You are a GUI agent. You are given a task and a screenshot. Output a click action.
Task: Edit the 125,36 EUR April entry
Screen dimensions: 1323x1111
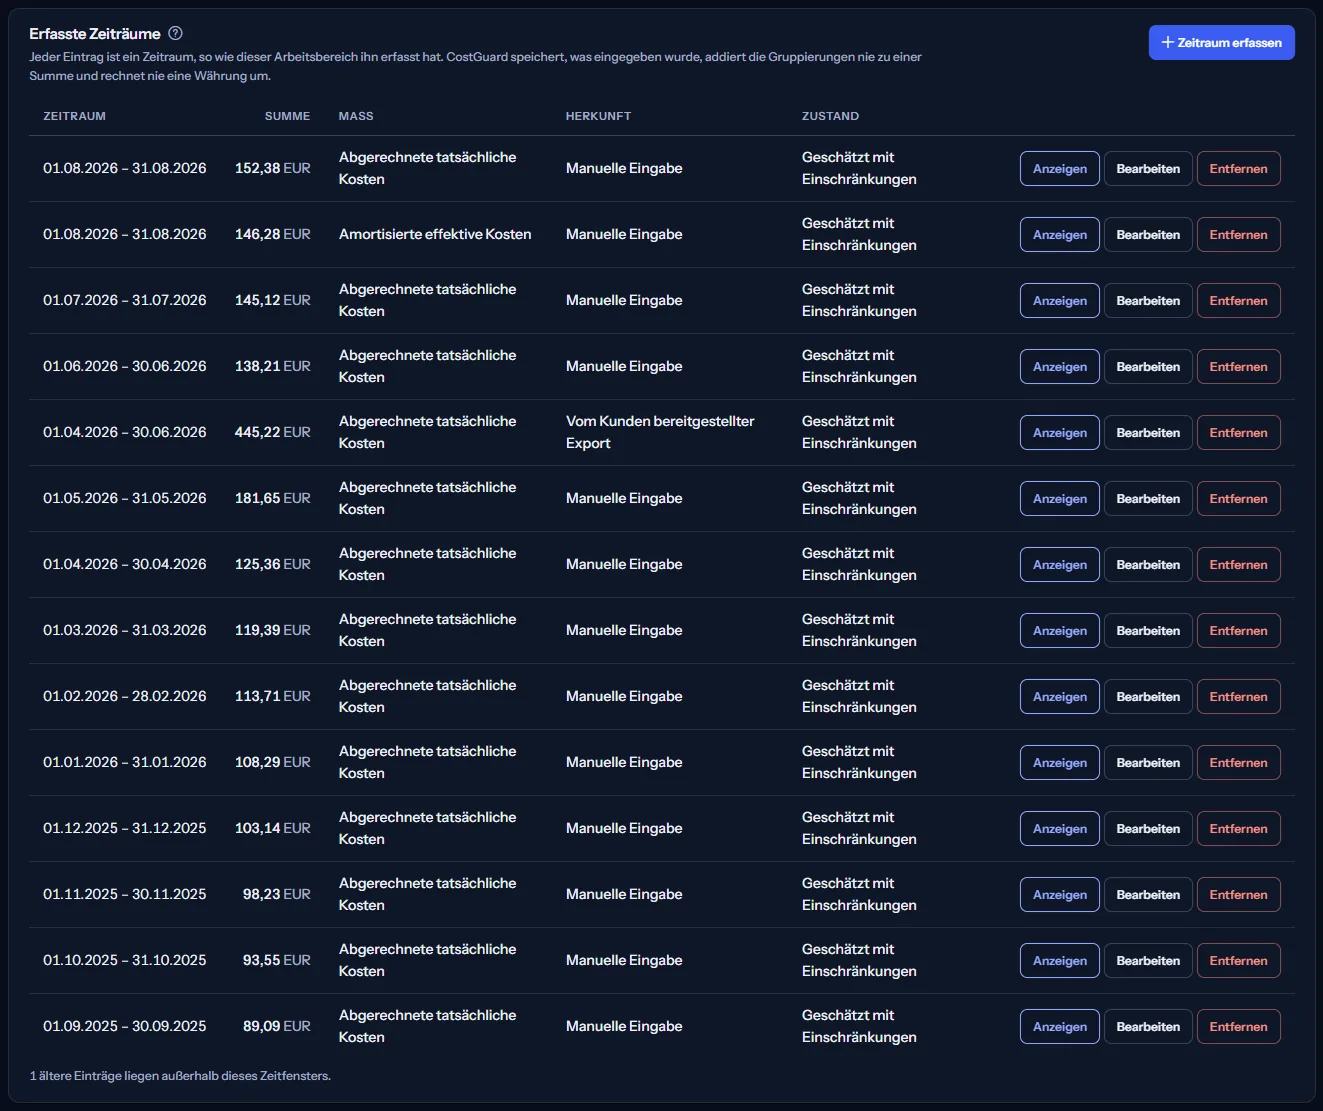1148,565
